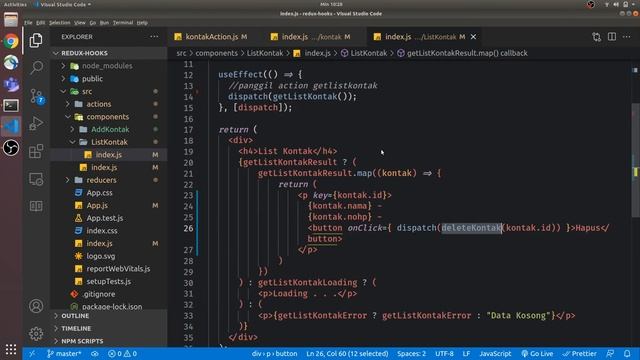Image resolution: width=640 pixels, height=360 pixels.
Task: Expand the TIMELINE section
Action: click(x=76, y=329)
